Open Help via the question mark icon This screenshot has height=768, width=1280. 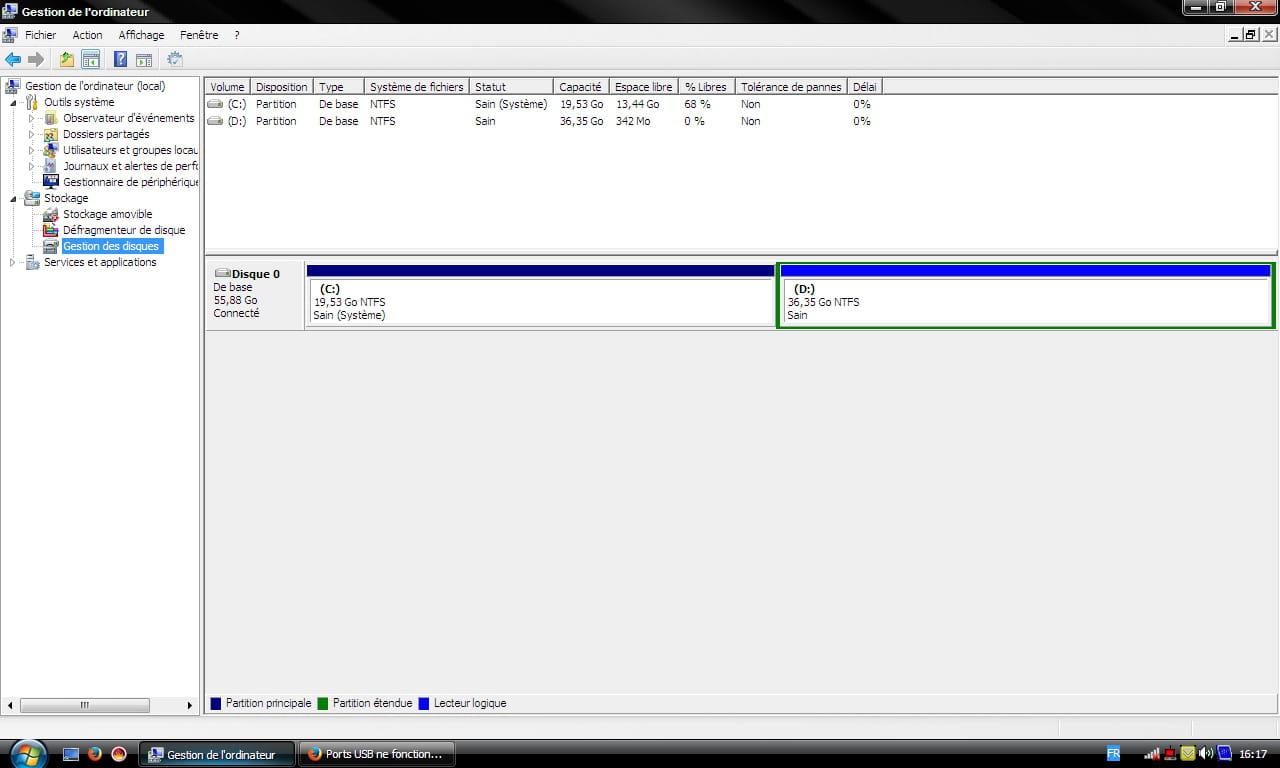coord(120,60)
